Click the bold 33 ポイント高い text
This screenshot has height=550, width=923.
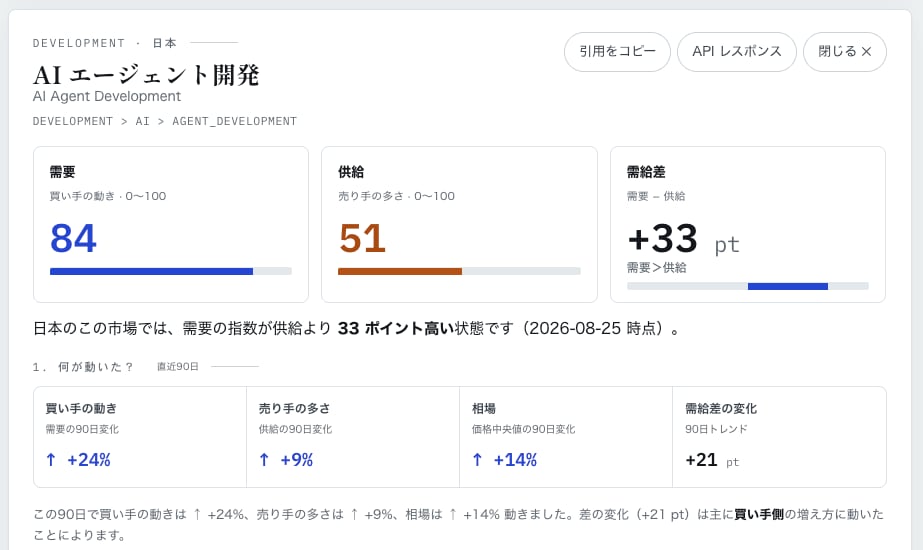[396, 328]
